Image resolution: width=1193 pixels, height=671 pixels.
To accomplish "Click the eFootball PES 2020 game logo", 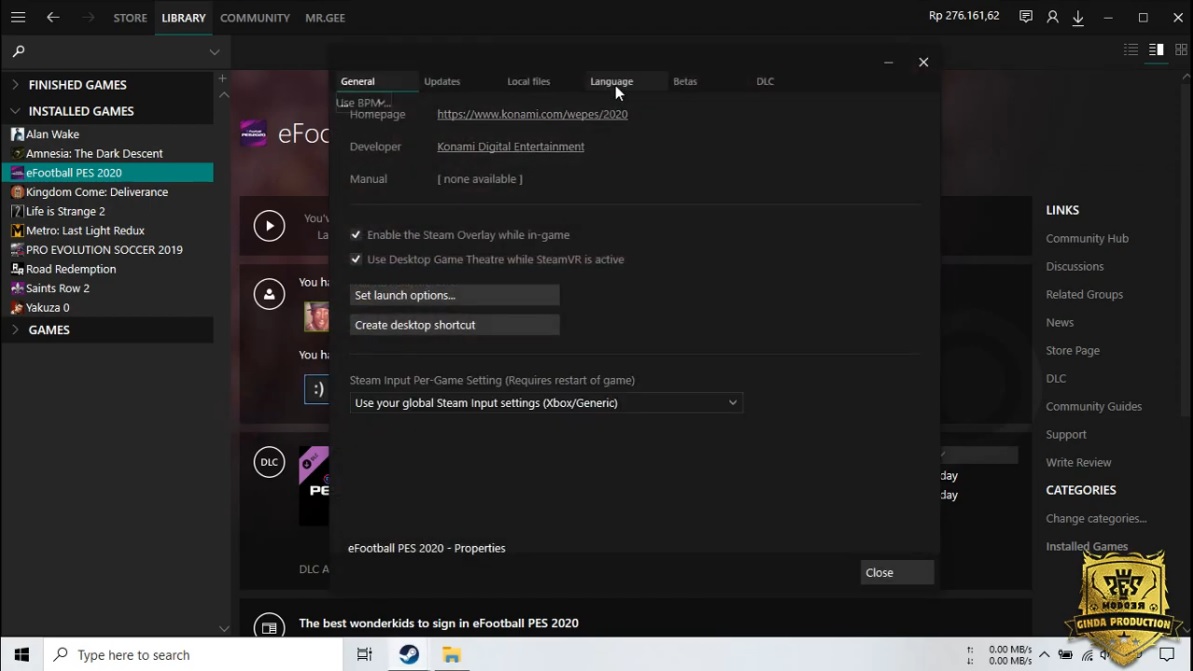I will pos(253,132).
